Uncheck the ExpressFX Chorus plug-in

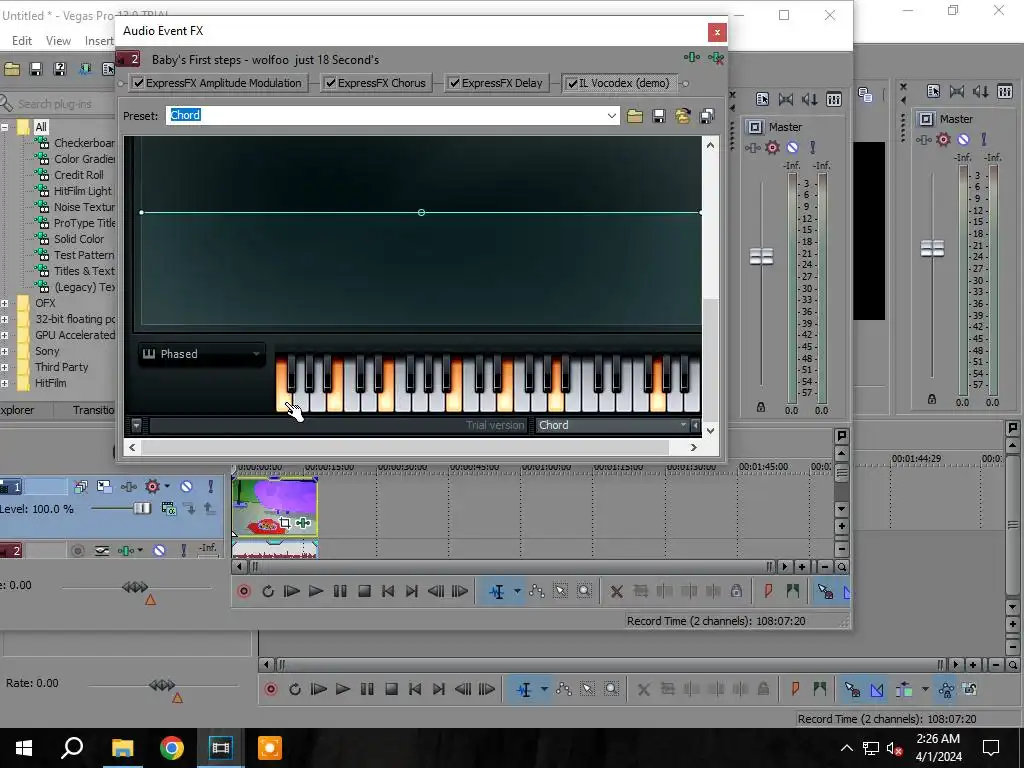point(330,83)
